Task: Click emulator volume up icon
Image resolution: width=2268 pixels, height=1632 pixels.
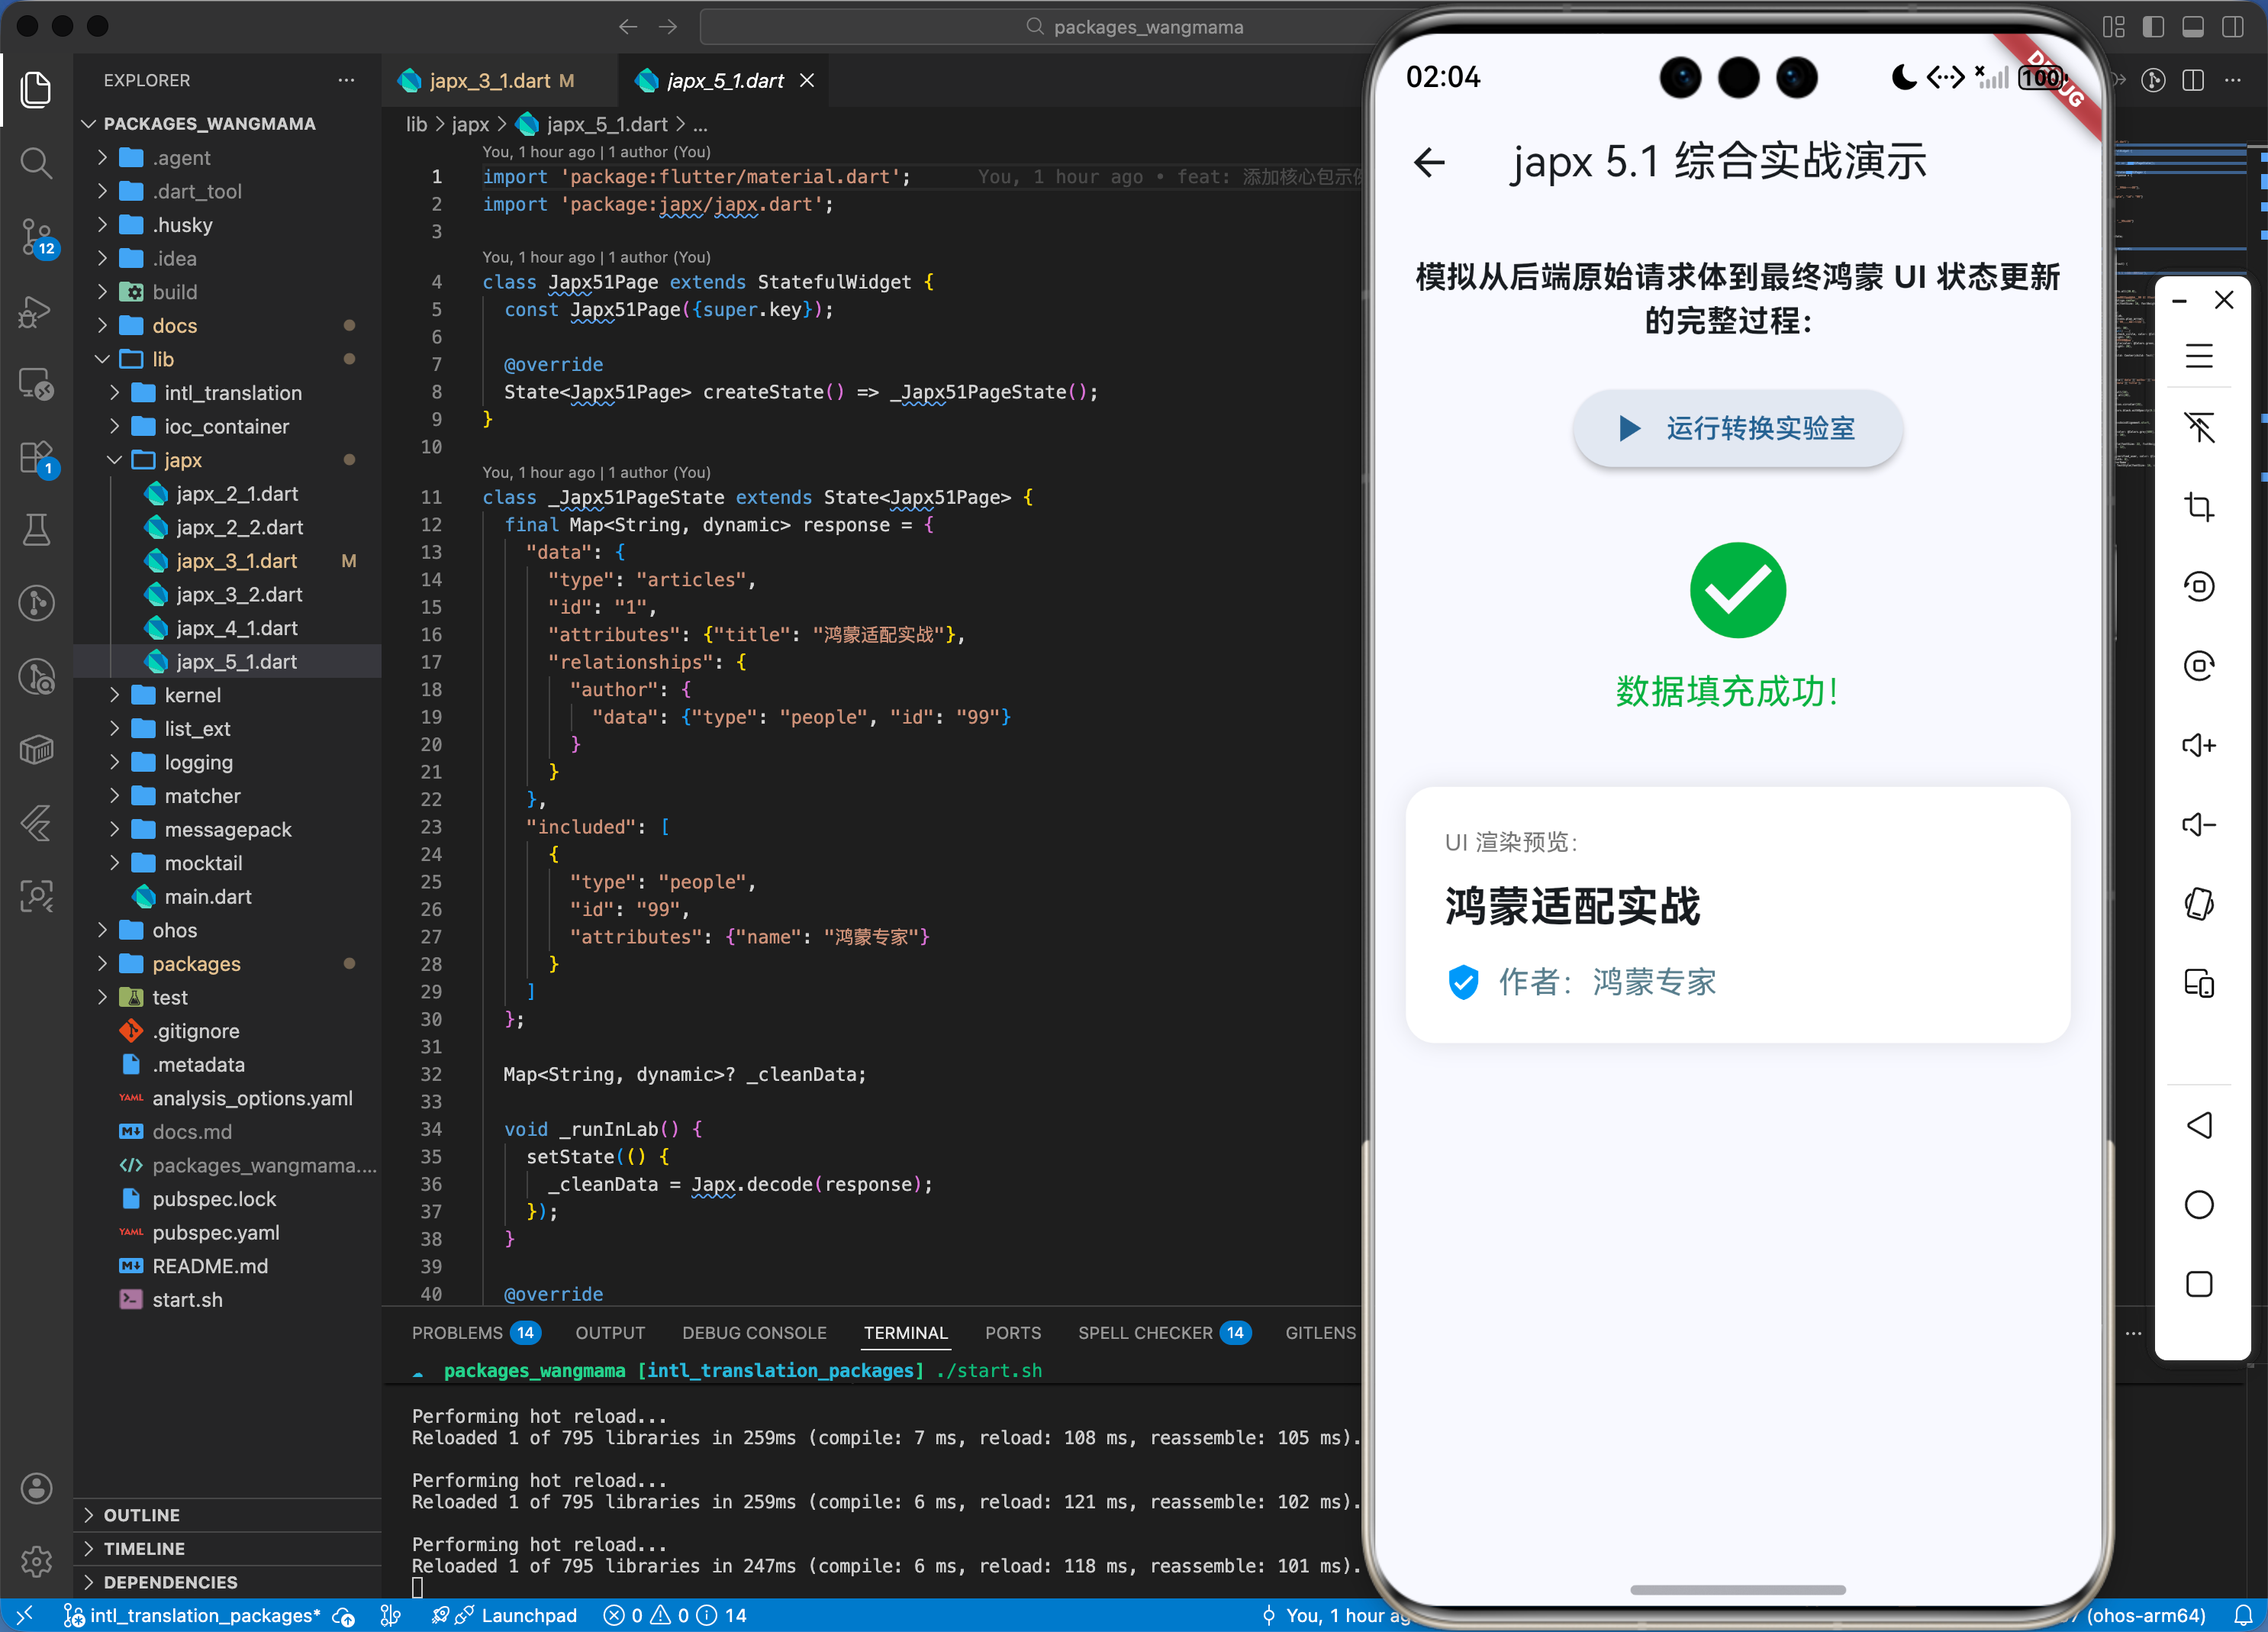Action: (2198, 745)
